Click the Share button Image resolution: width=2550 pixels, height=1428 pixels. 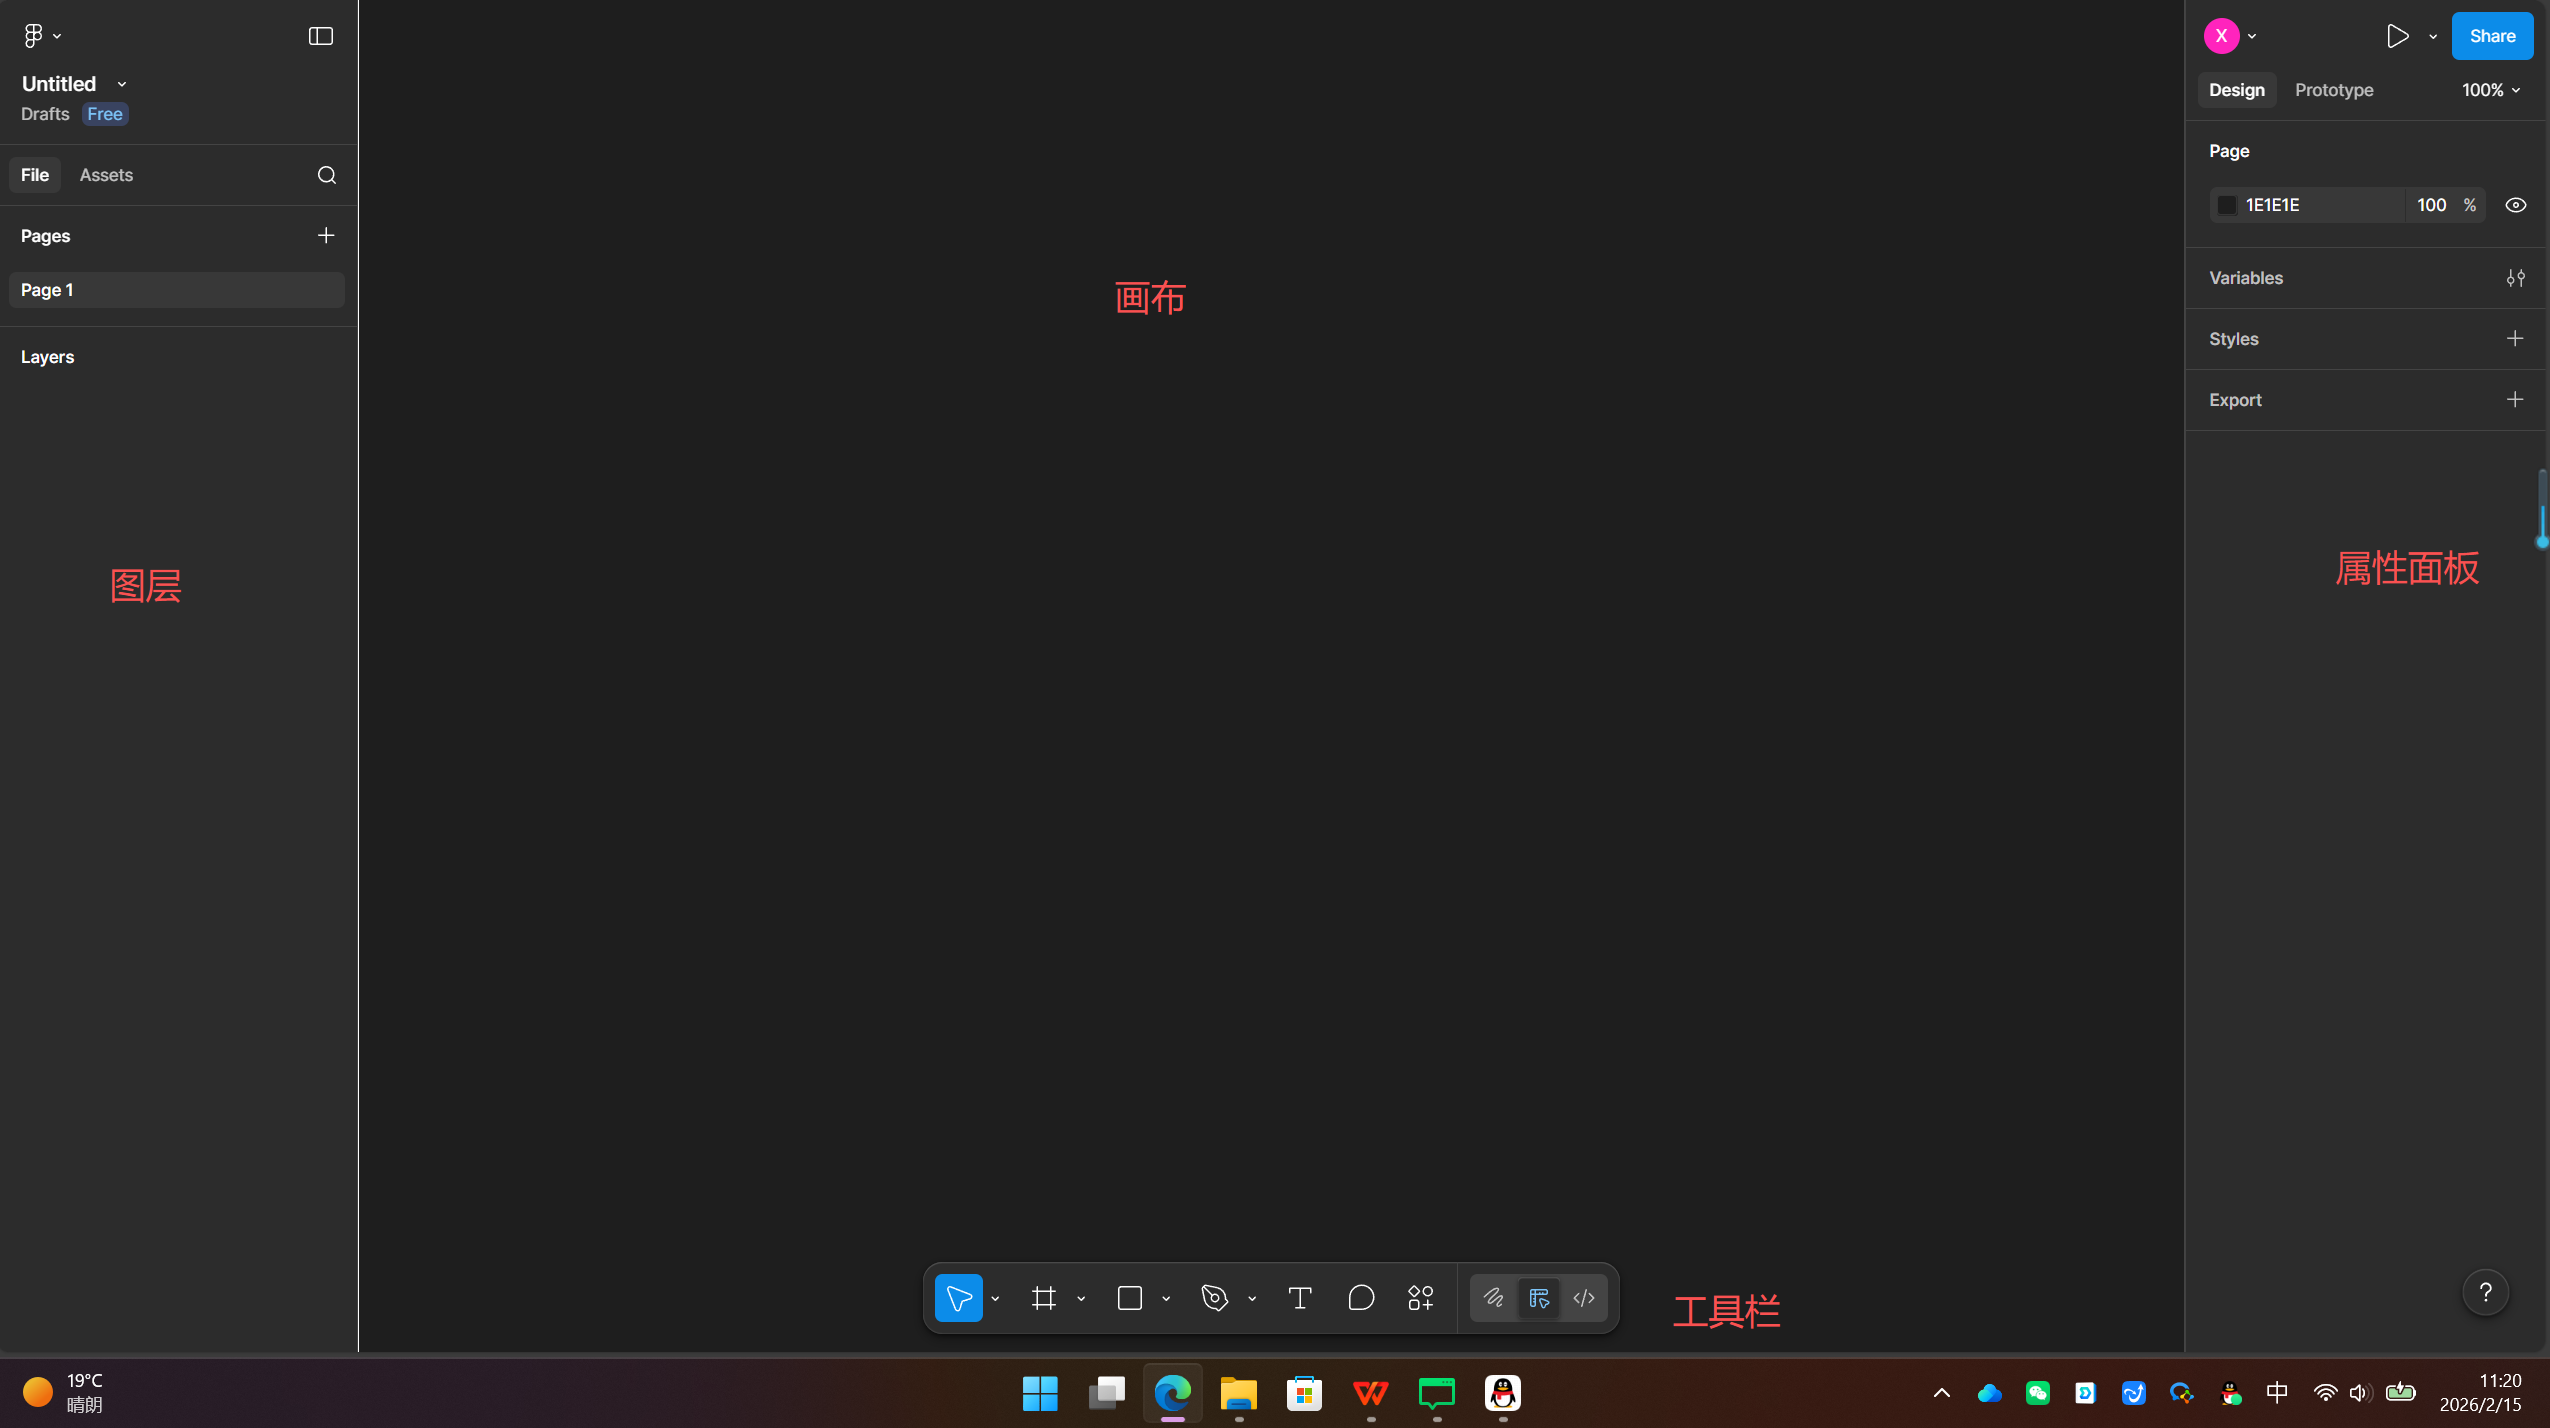click(2491, 35)
